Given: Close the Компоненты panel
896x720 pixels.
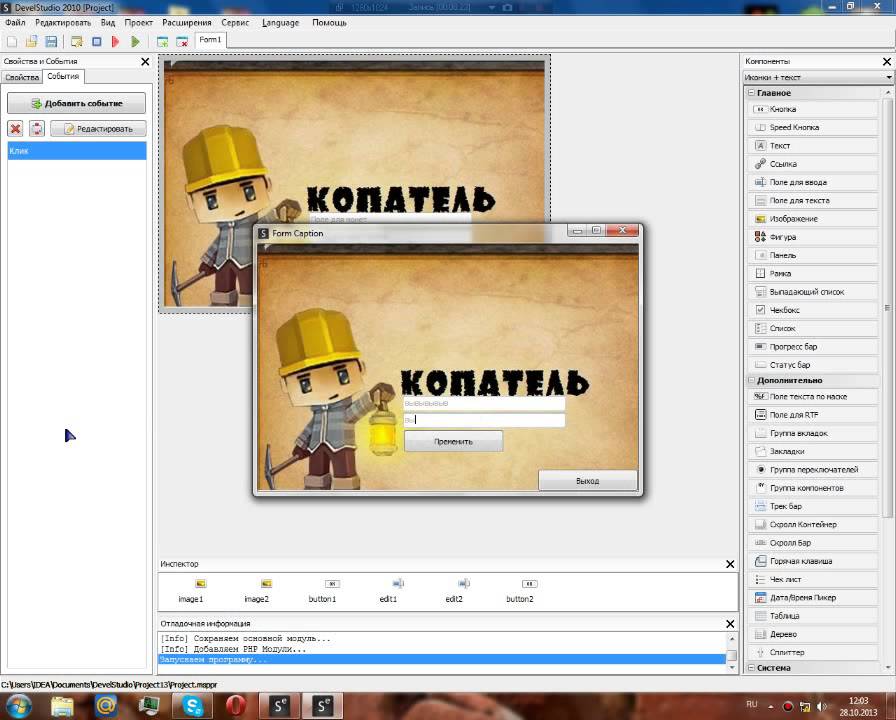Looking at the screenshot, I should [887, 61].
